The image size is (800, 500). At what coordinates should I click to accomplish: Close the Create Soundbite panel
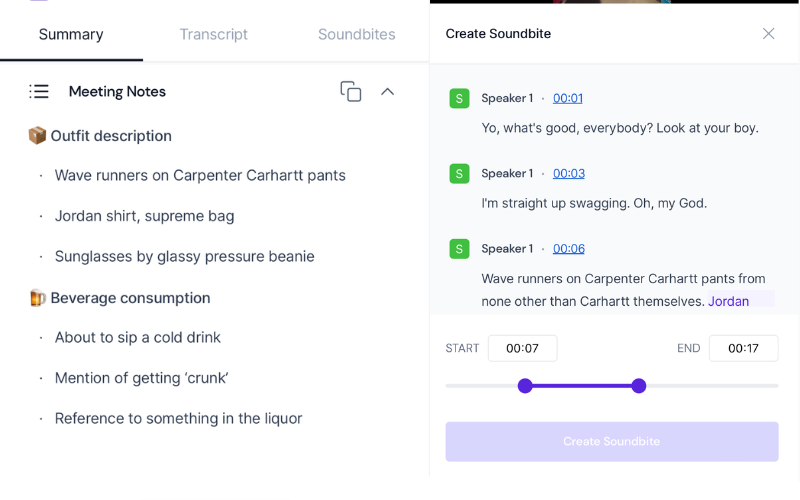pyautogui.click(x=768, y=34)
